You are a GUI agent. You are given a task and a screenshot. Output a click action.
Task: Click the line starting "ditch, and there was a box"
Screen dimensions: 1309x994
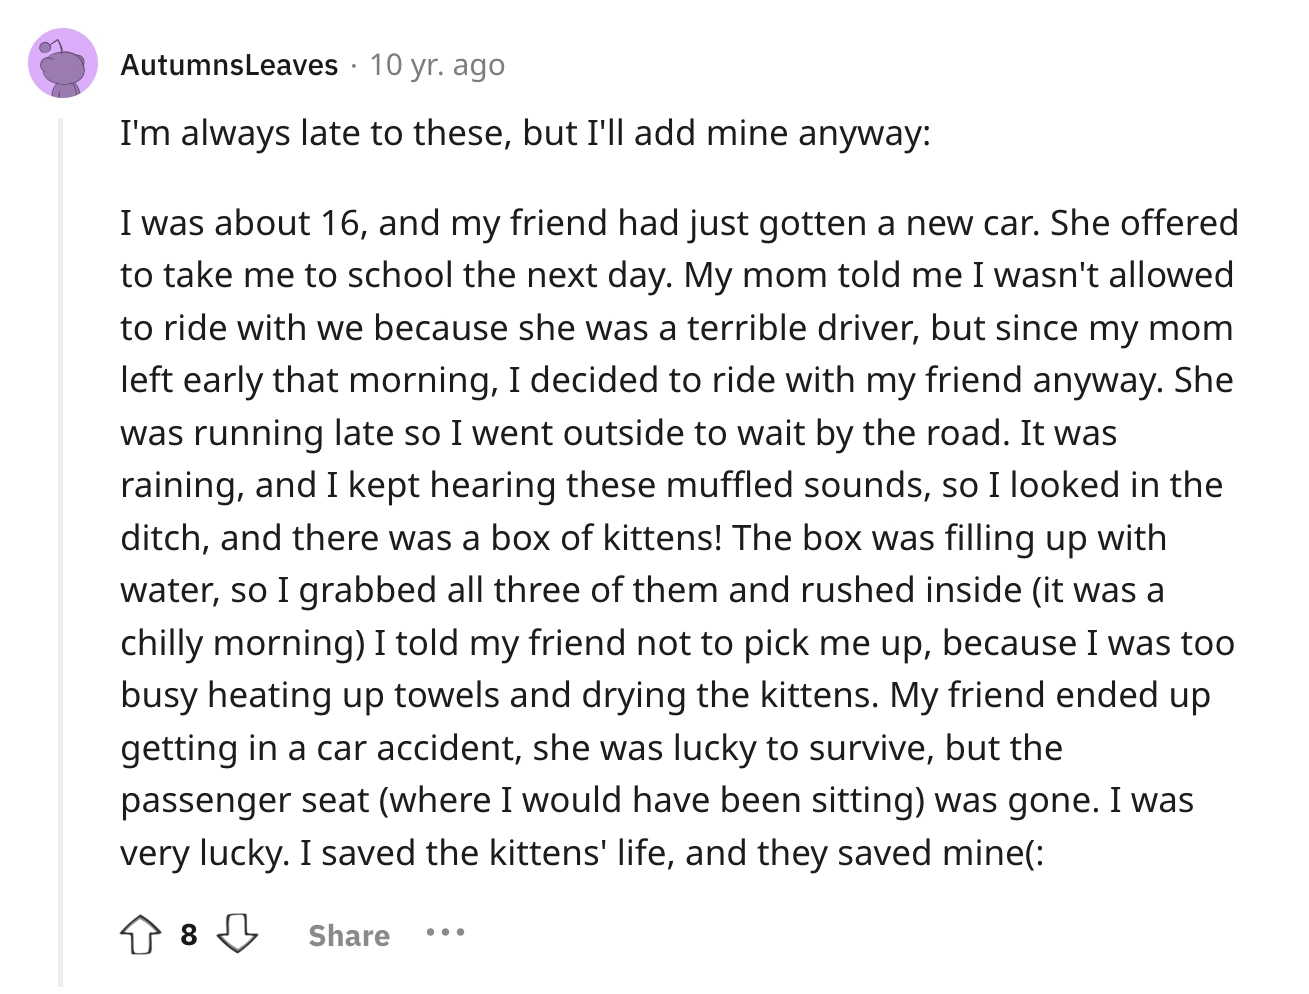(643, 538)
